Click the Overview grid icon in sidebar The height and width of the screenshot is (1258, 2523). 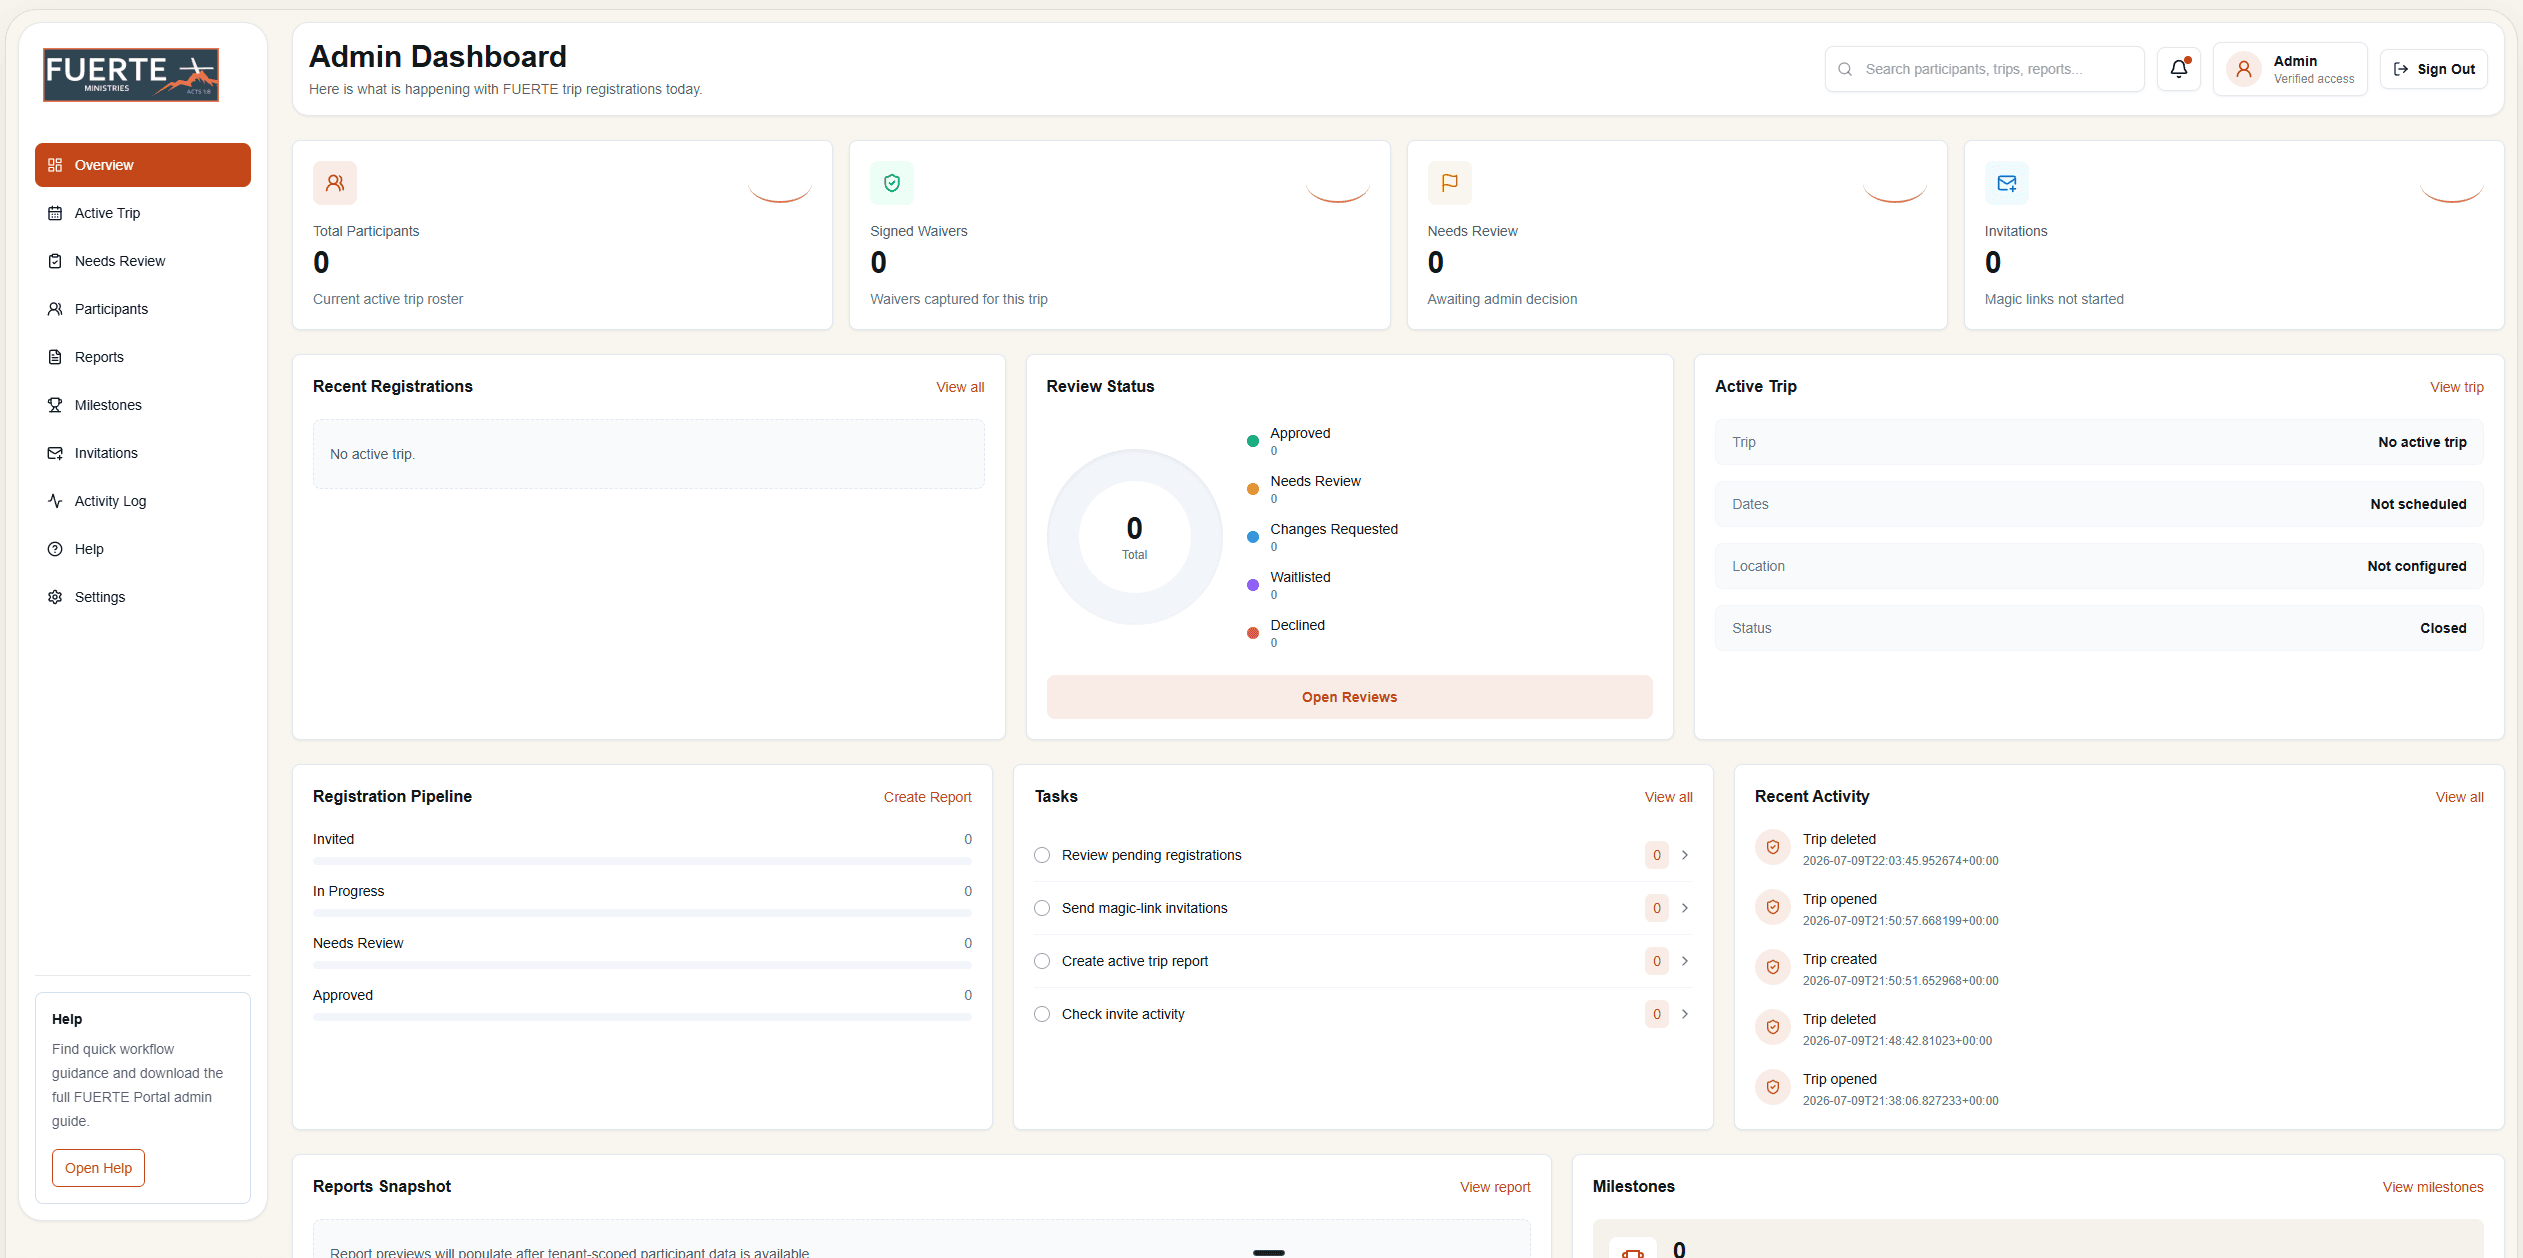pyautogui.click(x=55, y=165)
